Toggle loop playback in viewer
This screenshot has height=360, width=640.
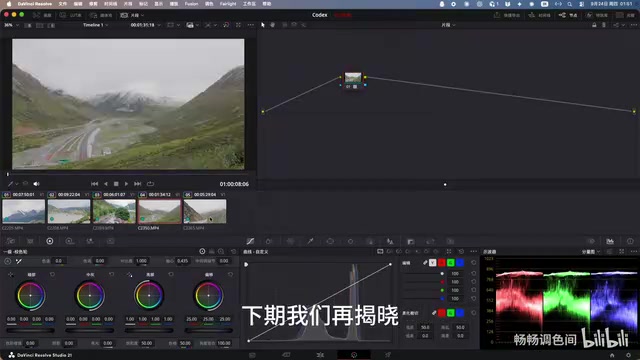tap(151, 184)
